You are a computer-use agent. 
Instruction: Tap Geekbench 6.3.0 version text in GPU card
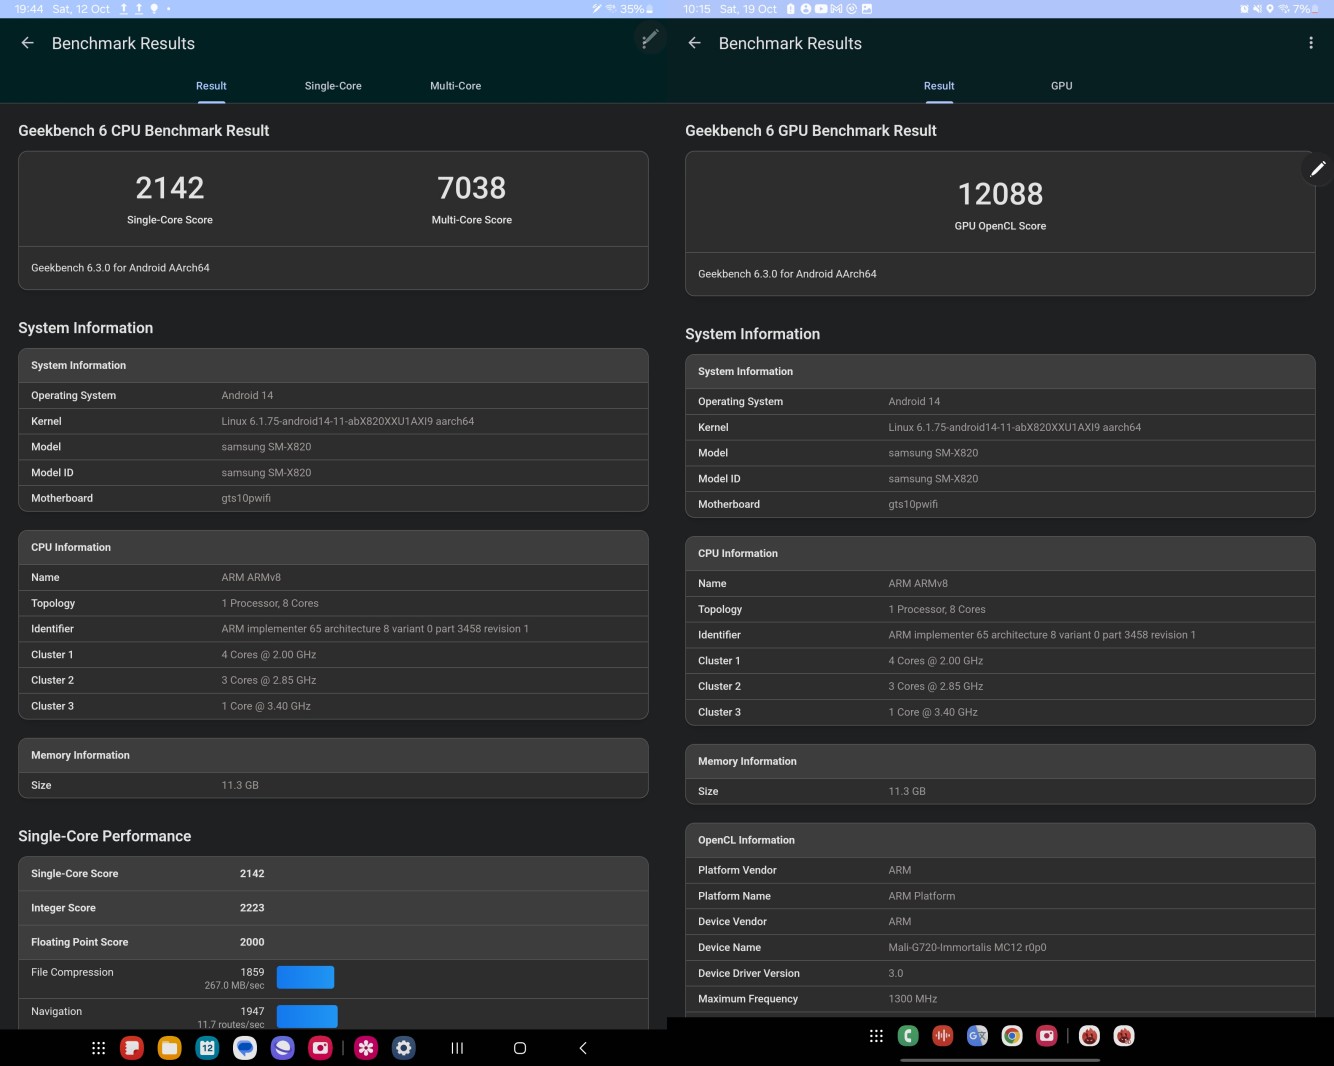pyautogui.click(x=787, y=274)
